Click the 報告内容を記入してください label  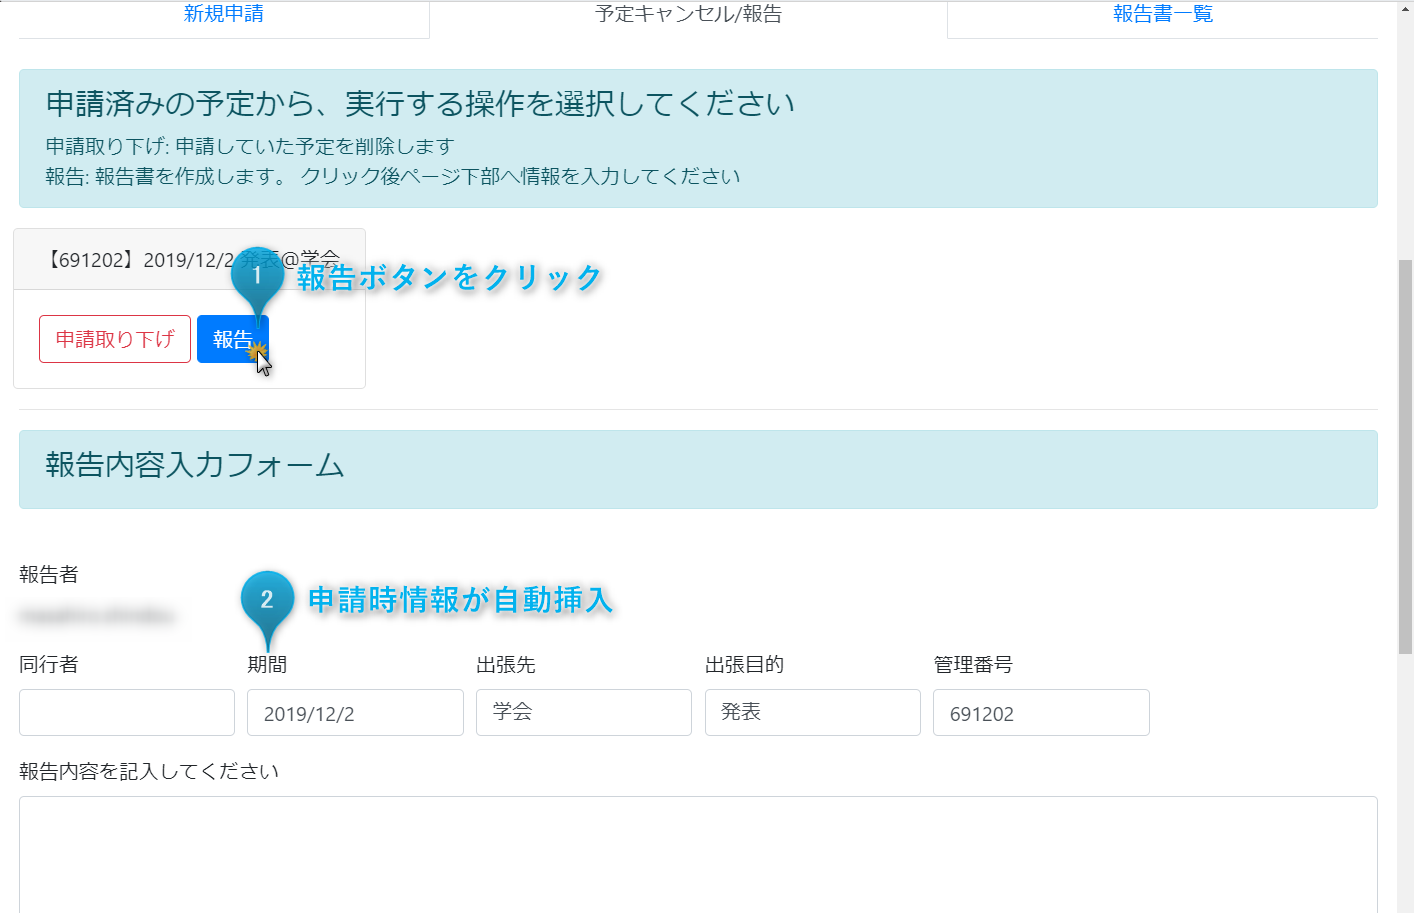pos(149,771)
